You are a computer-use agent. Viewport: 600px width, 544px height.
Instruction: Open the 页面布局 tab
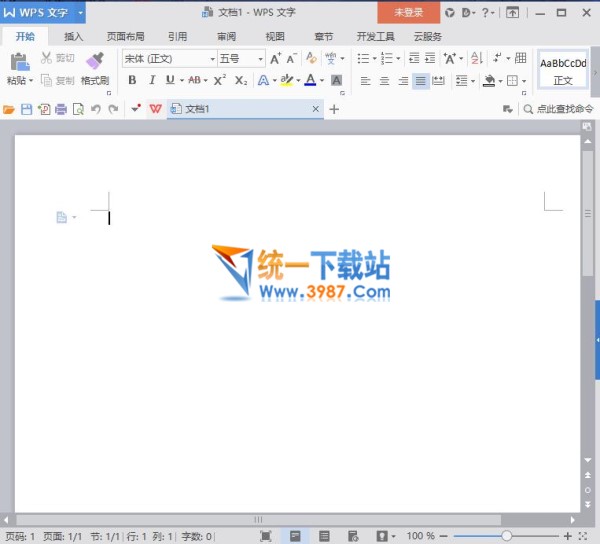tap(125, 37)
